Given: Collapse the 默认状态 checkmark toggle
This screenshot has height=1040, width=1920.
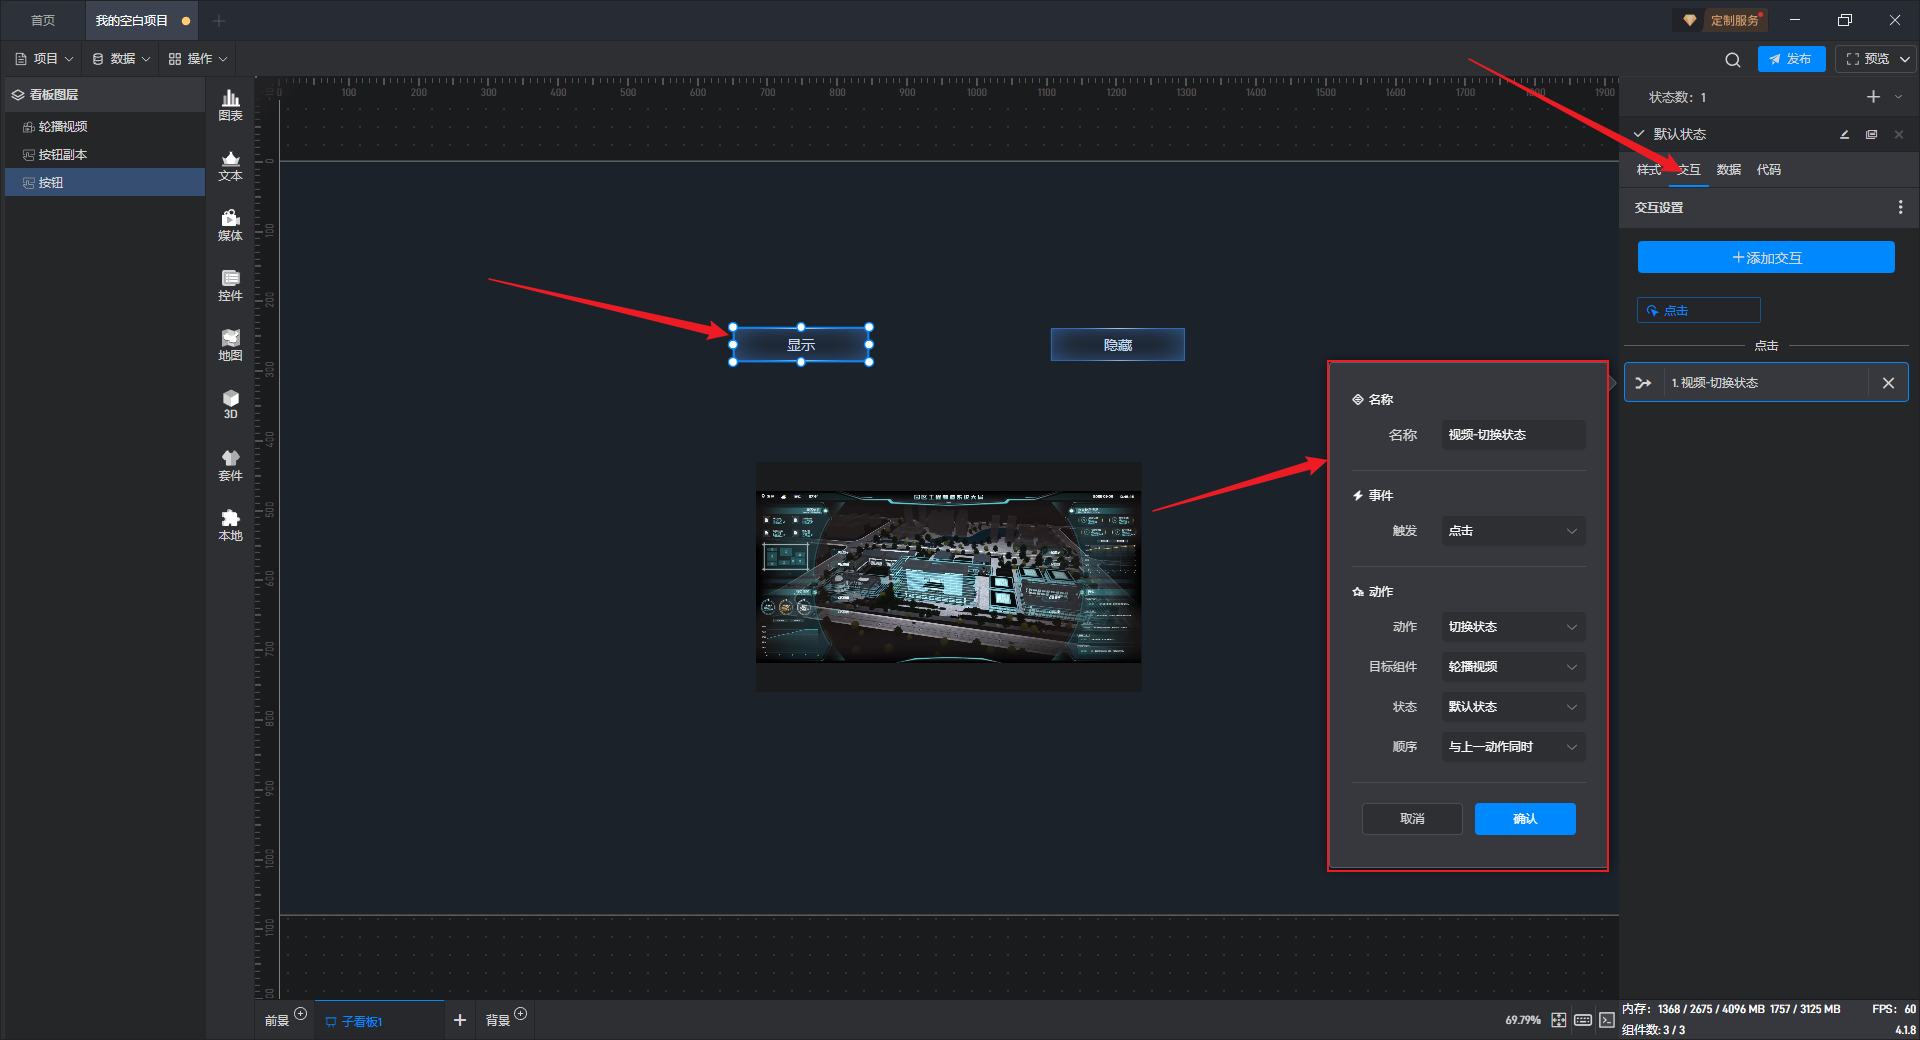Looking at the screenshot, I should (x=1638, y=134).
